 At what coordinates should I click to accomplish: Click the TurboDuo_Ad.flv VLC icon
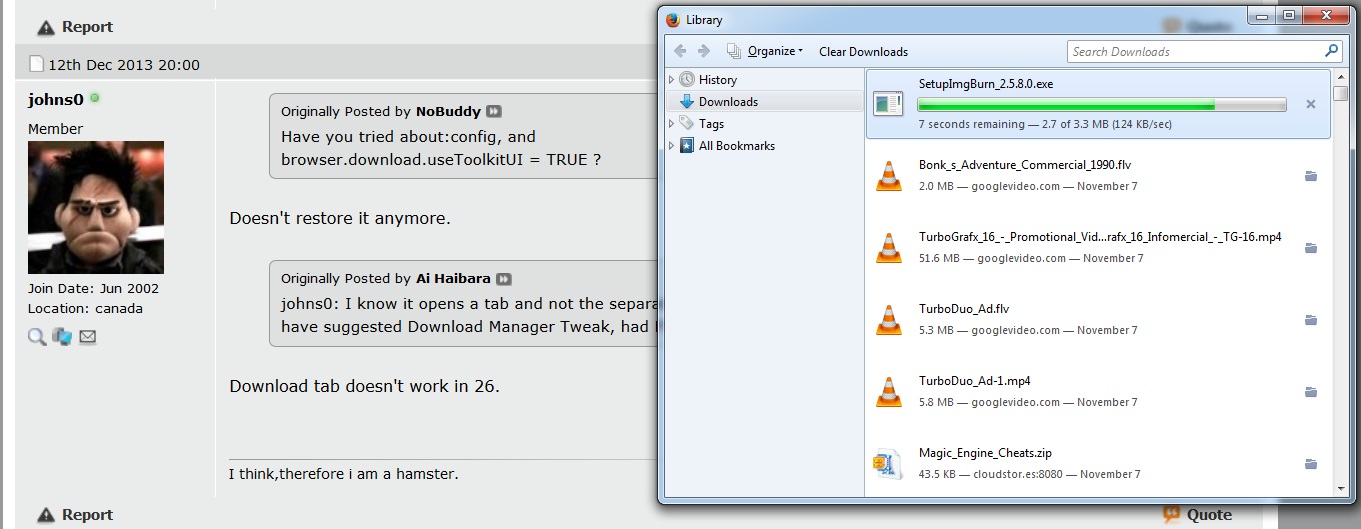pyautogui.click(x=888, y=320)
